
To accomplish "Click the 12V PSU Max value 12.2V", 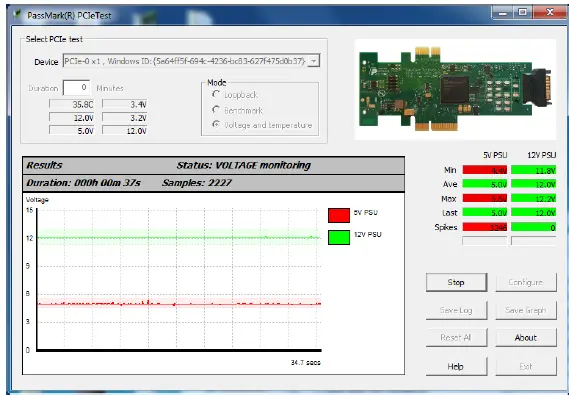I will pos(533,198).
